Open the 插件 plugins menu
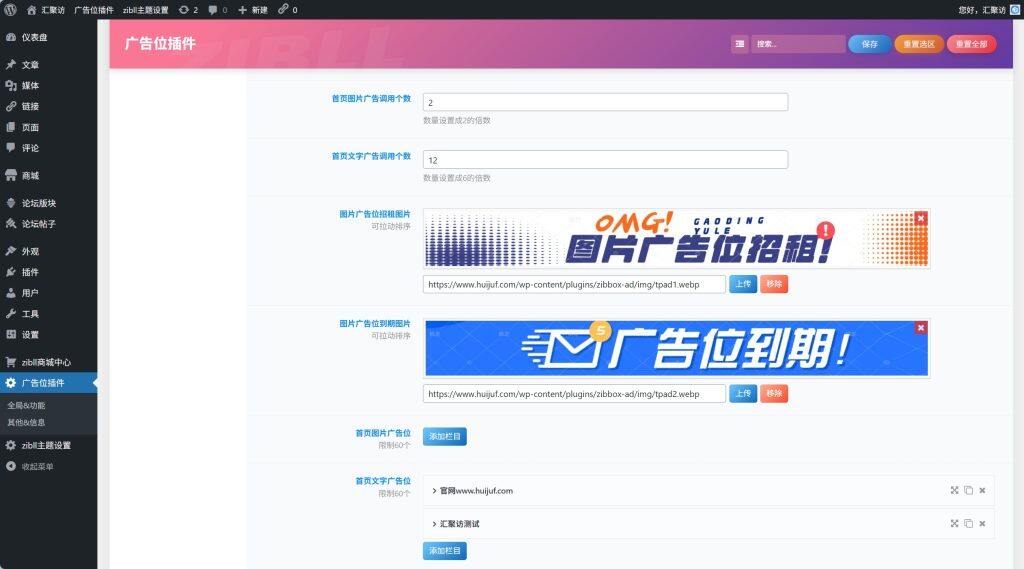1024x569 pixels. click(48, 272)
